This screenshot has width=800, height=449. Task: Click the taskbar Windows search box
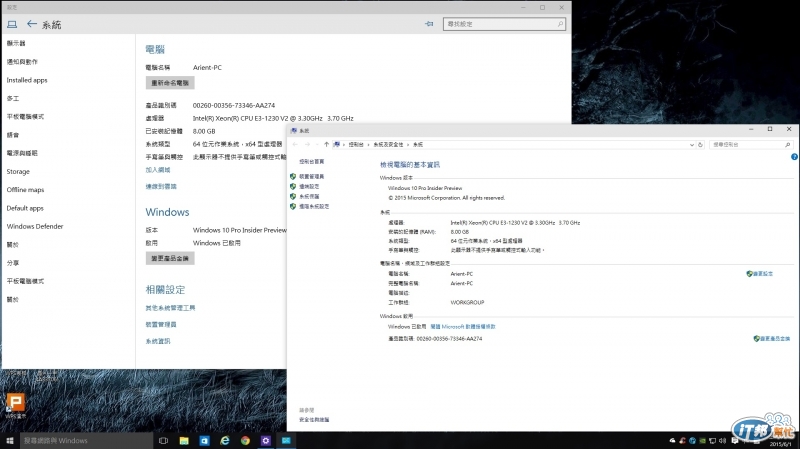[x=87, y=440]
